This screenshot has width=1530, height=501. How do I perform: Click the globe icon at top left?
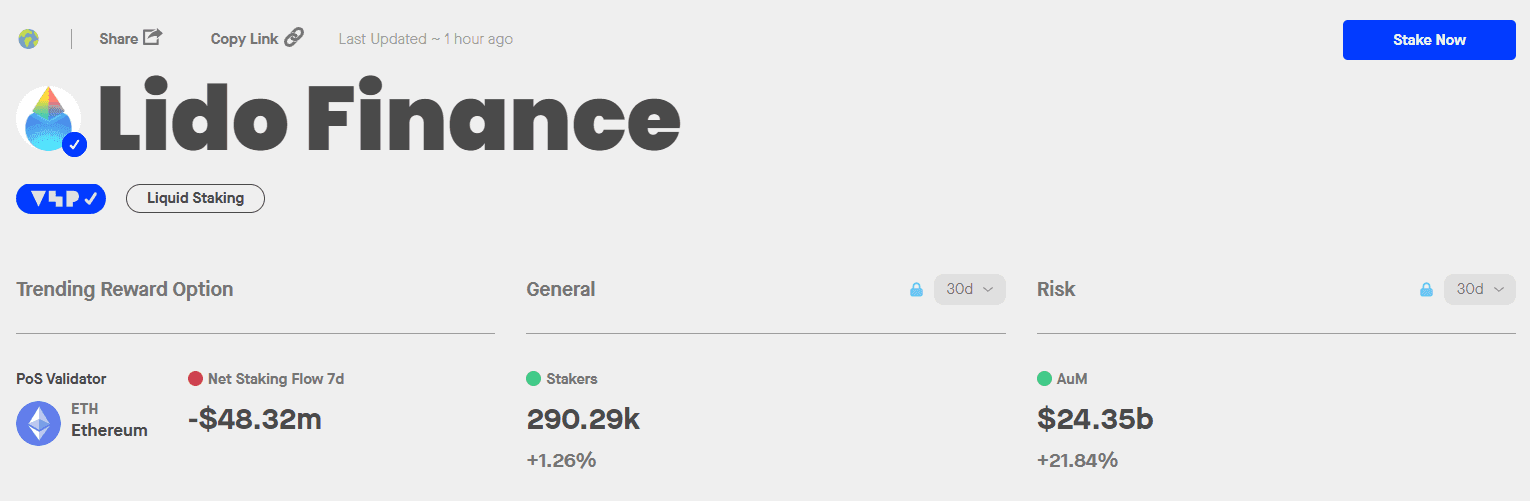pos(28,39)
